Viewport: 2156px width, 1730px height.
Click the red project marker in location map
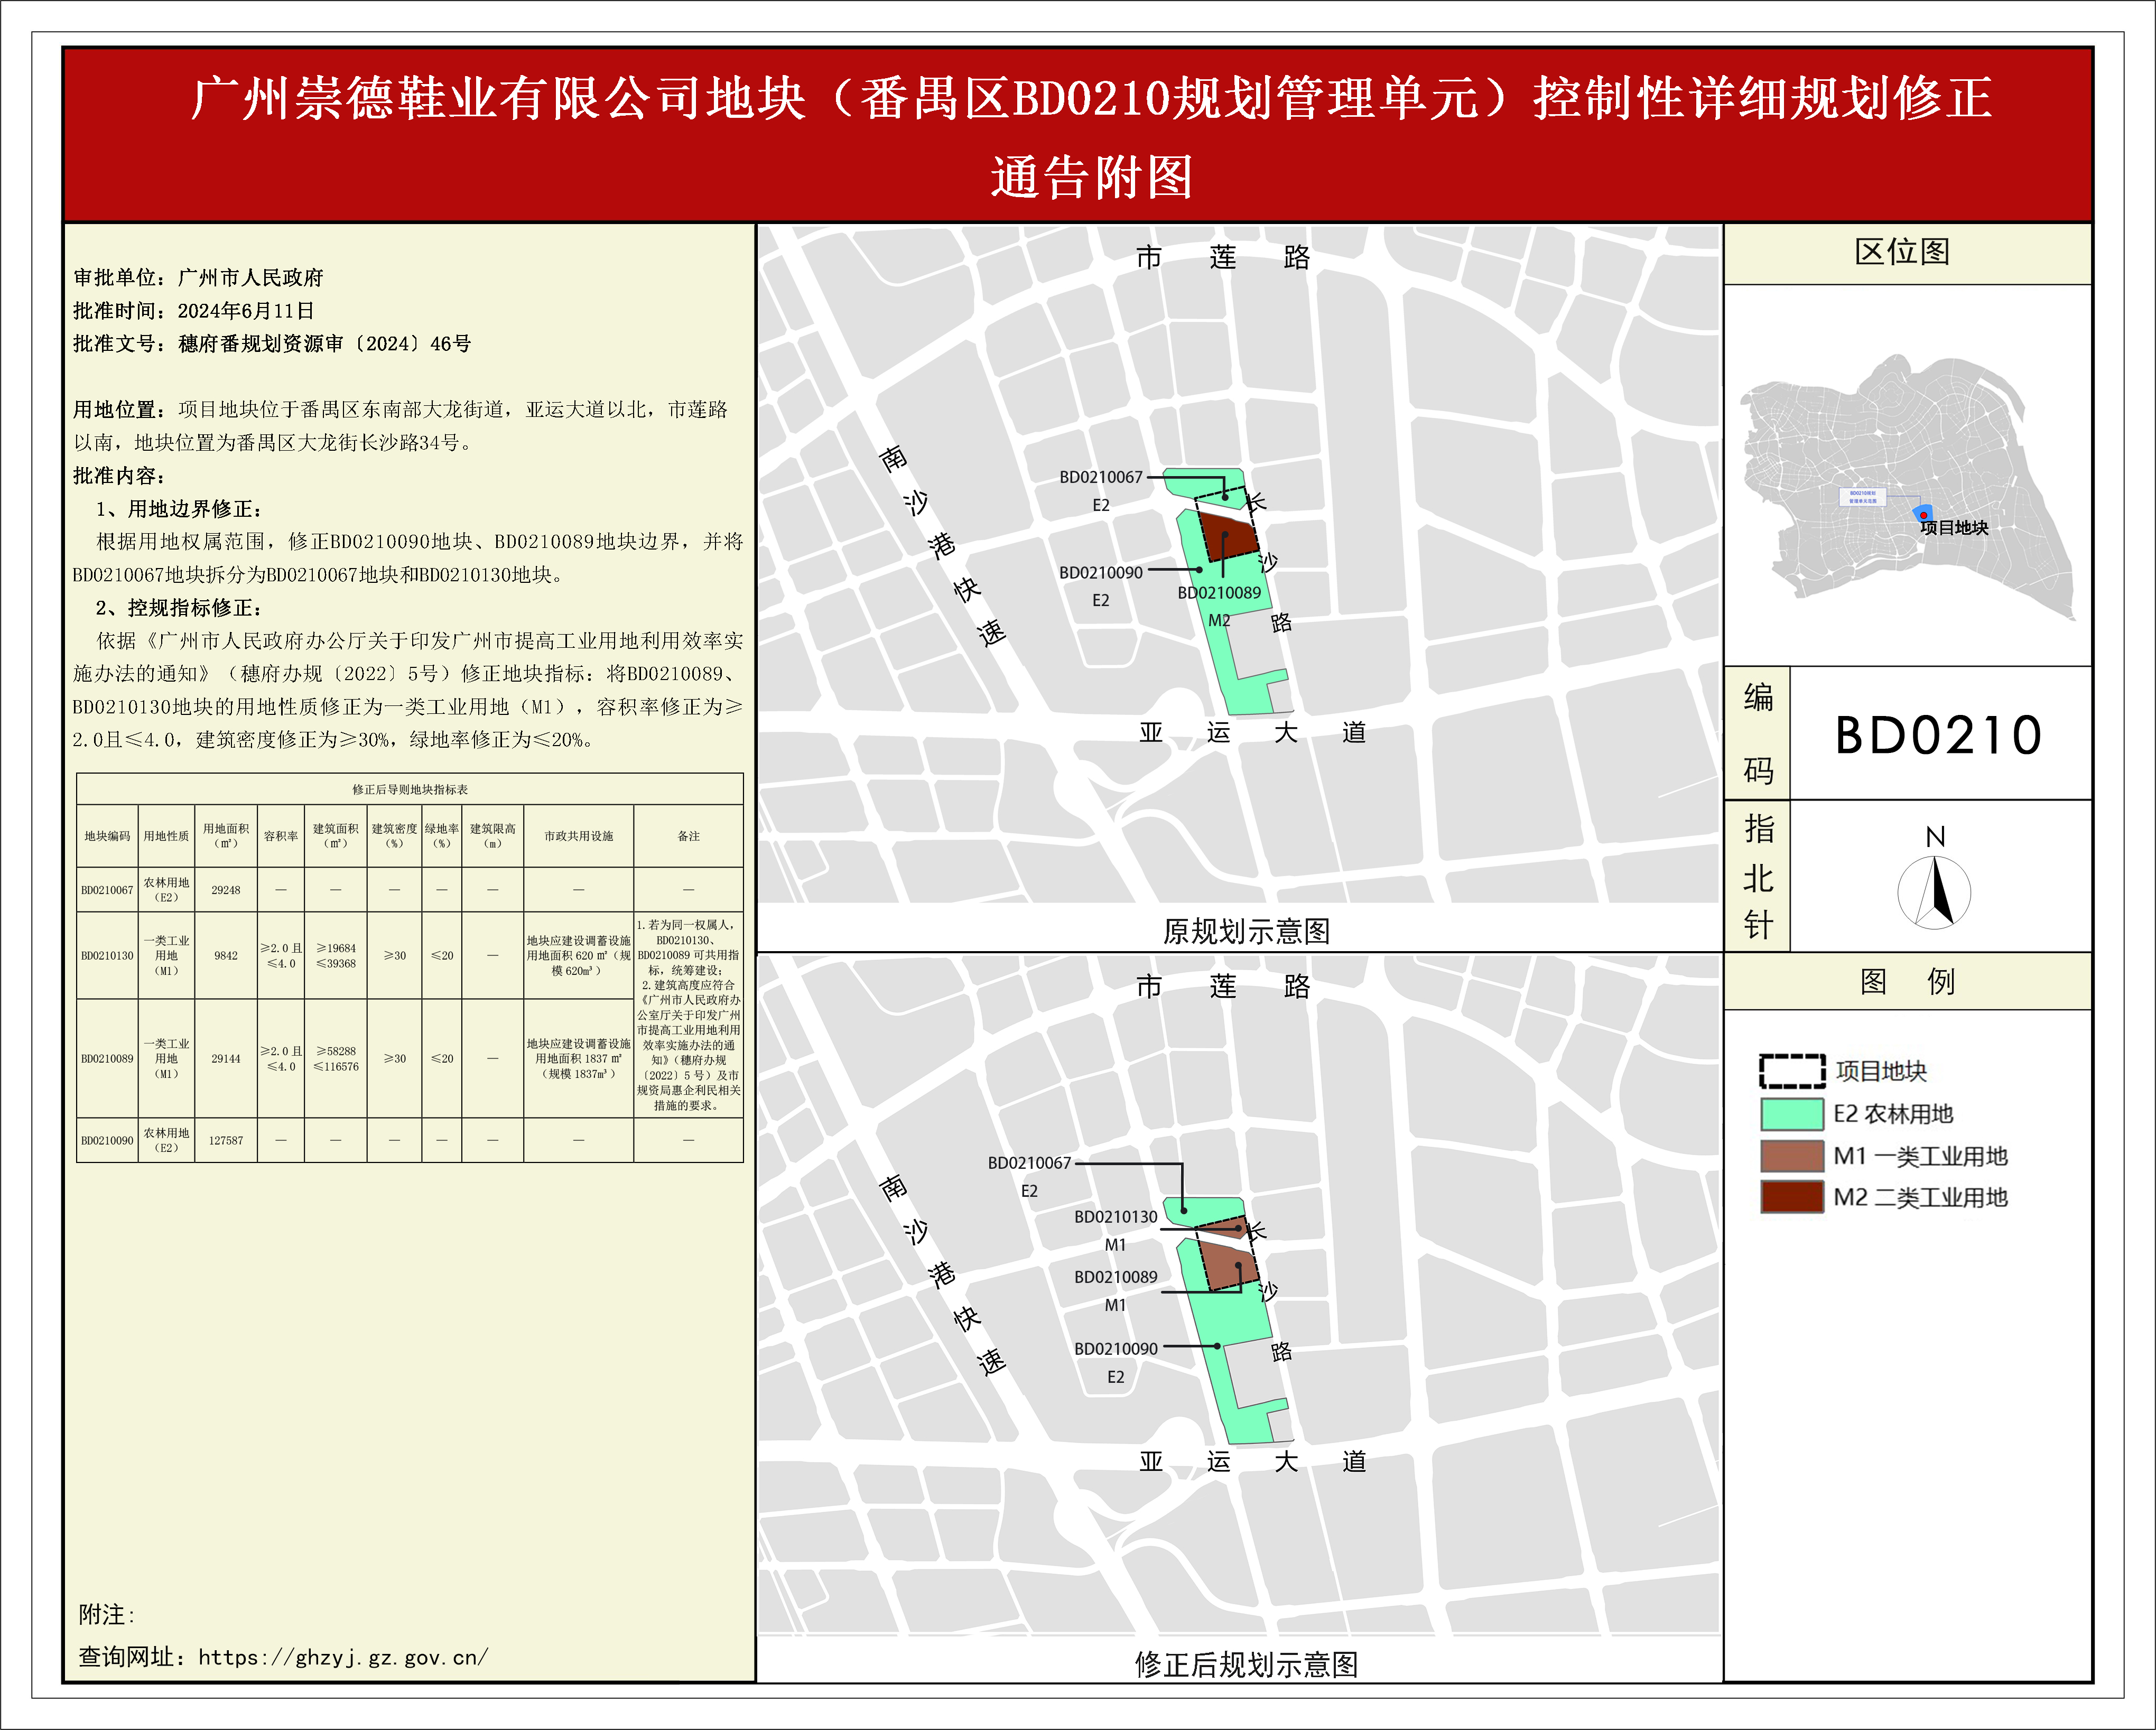coord(1923,515)
